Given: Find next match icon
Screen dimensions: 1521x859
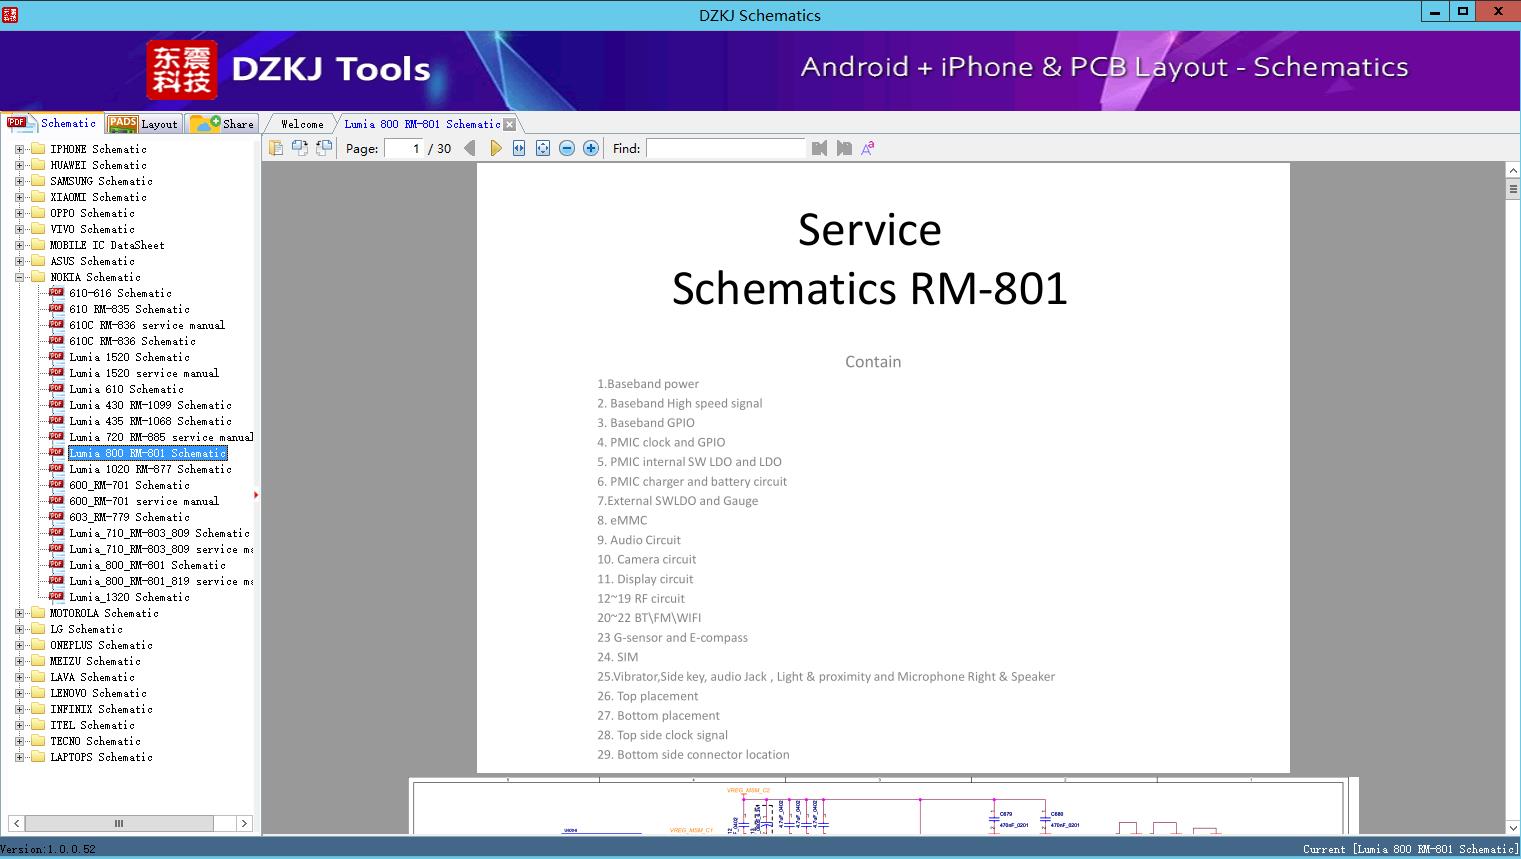Looking at the screenshot, I should coord(844,148).
